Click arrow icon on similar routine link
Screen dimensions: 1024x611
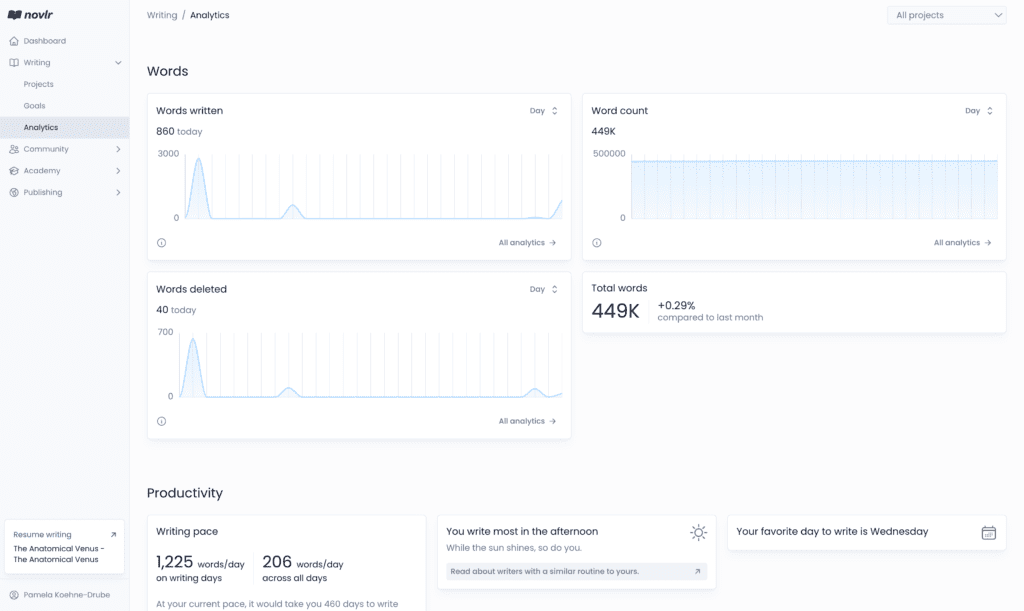click(x=697, y=571)
